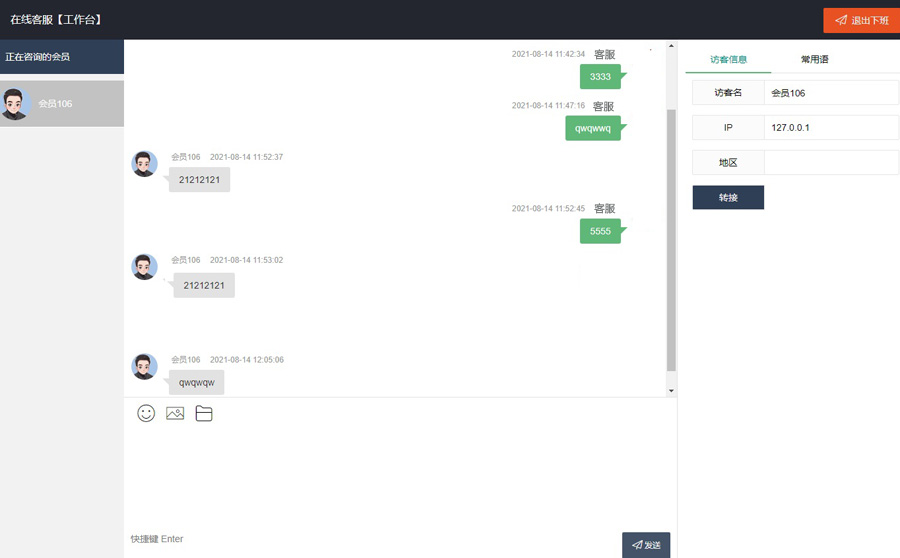This screenshot has height=558, width=900.
Task: Click the 退出下班 logout button
Action: [x=861, y=20]
